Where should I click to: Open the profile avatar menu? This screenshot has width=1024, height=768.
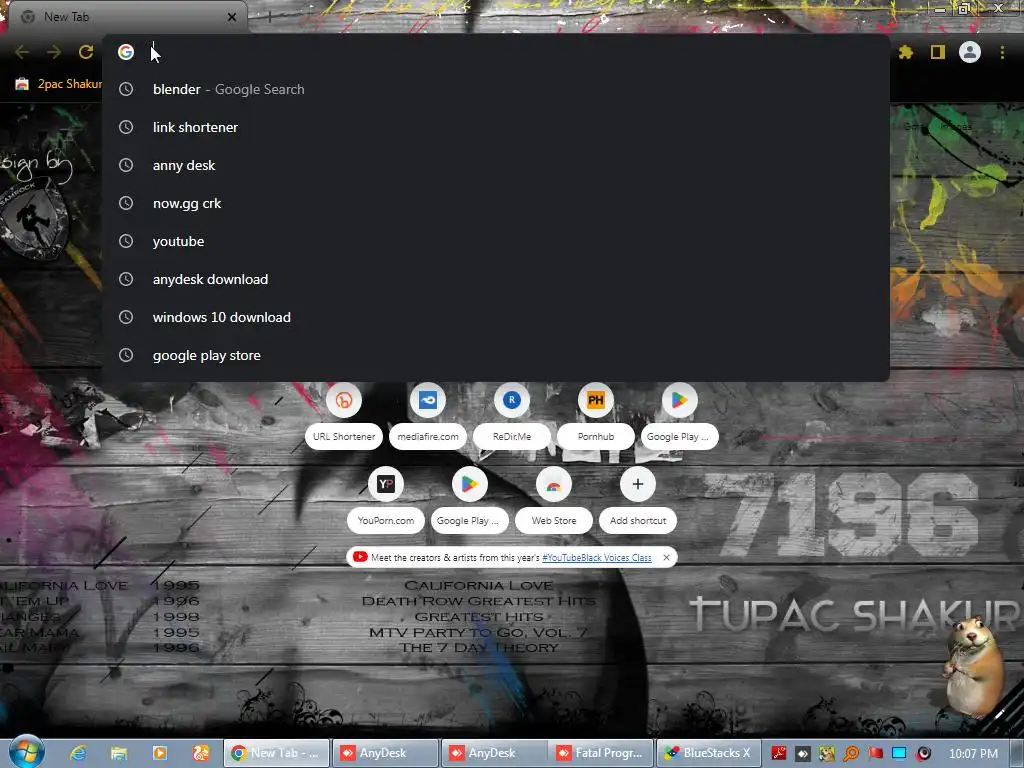click(970, 52)
